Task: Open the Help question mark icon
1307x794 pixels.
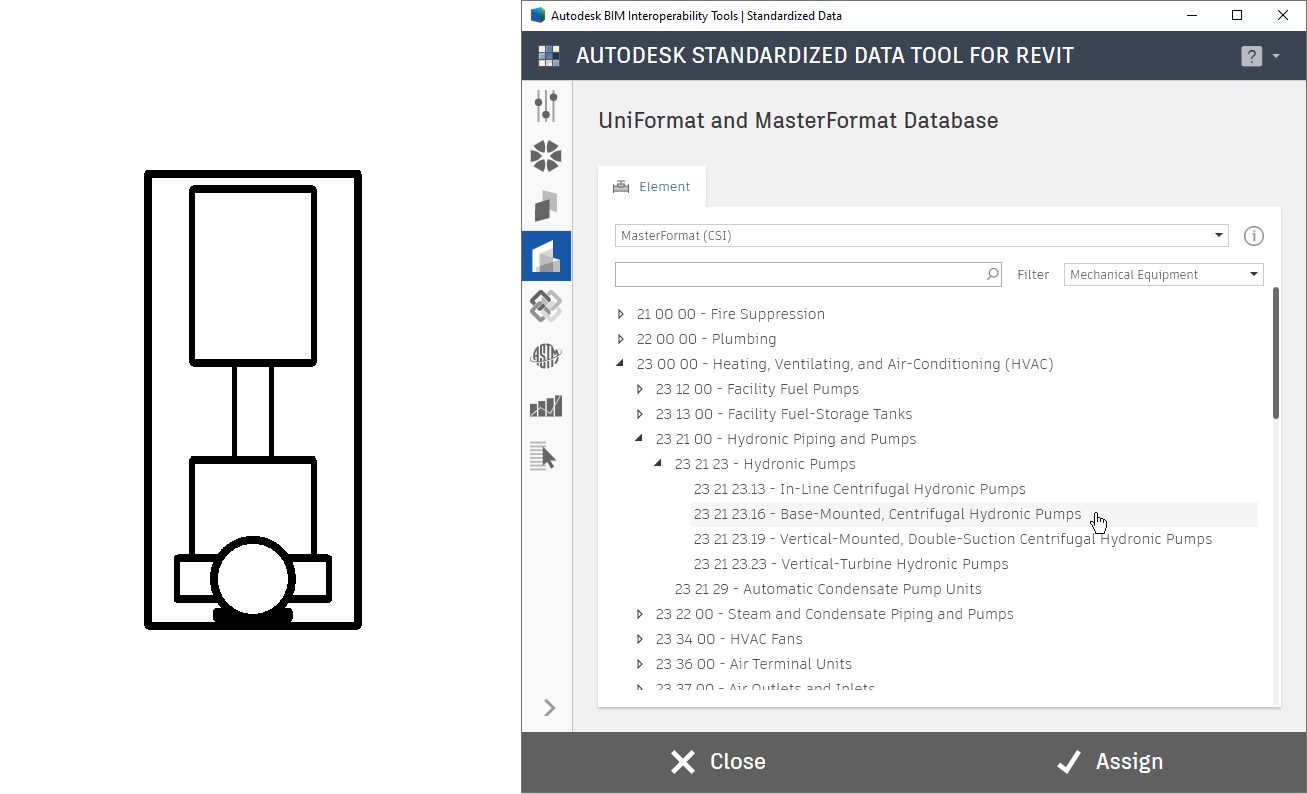Action: [x=1251, y=56]
